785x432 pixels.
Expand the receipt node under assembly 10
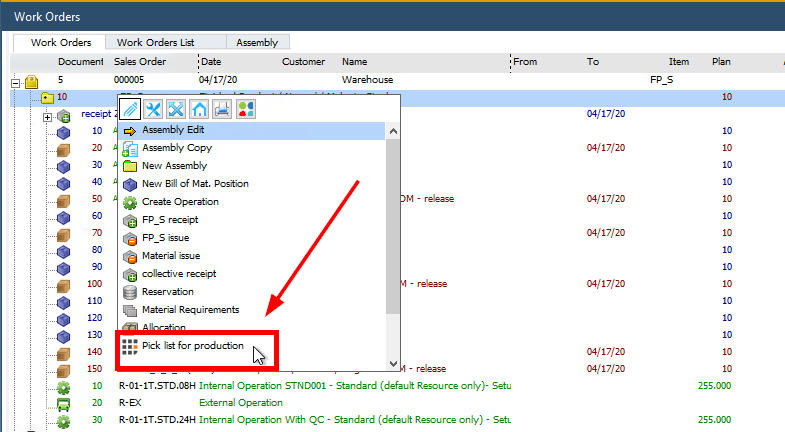click(x=47, y=116)
